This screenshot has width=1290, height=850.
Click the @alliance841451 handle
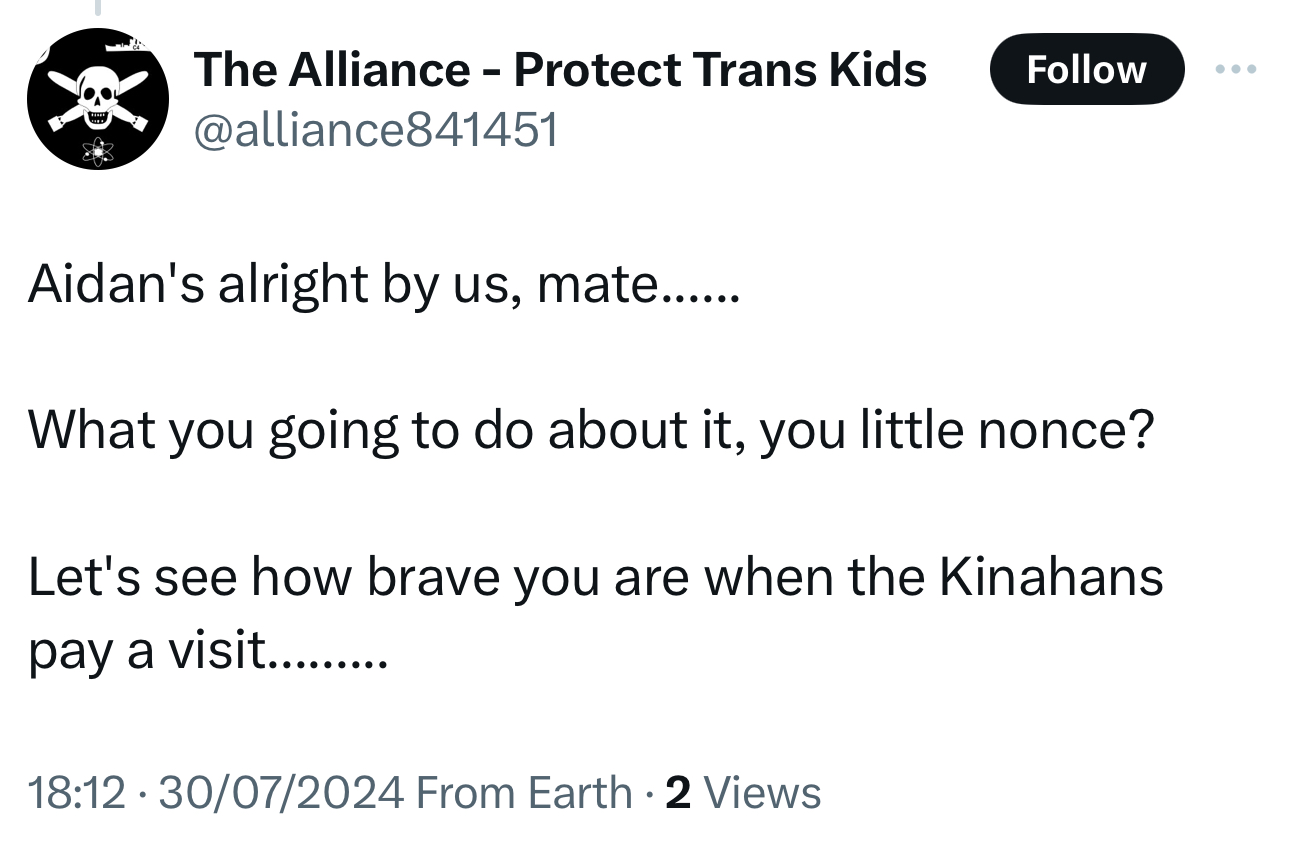[x=376, y=130]
